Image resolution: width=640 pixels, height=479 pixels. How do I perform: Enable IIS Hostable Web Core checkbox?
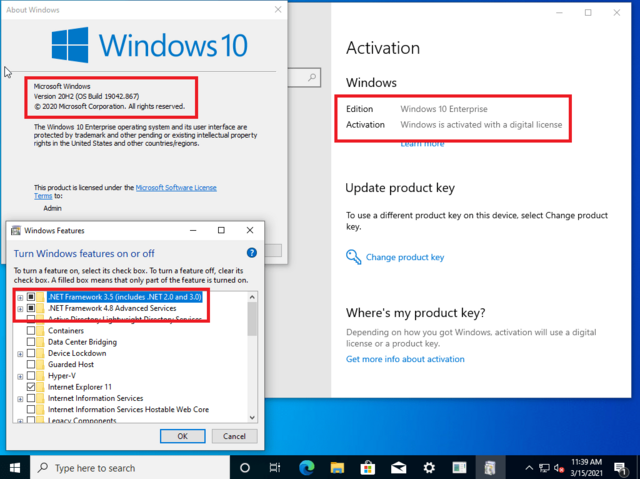point(31,409)
